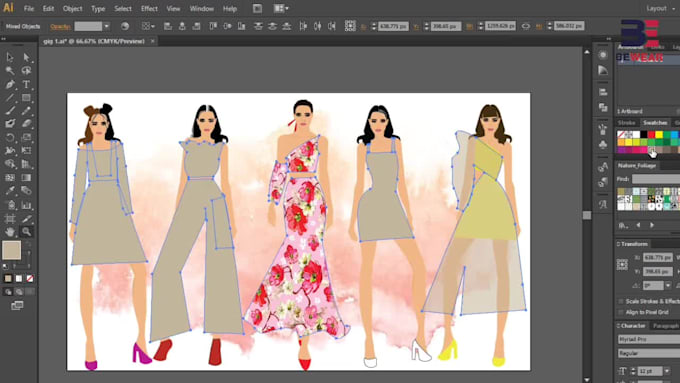Screen dimensions: 680x383
Task: Select the Line Segment tool
Action: 10,98
